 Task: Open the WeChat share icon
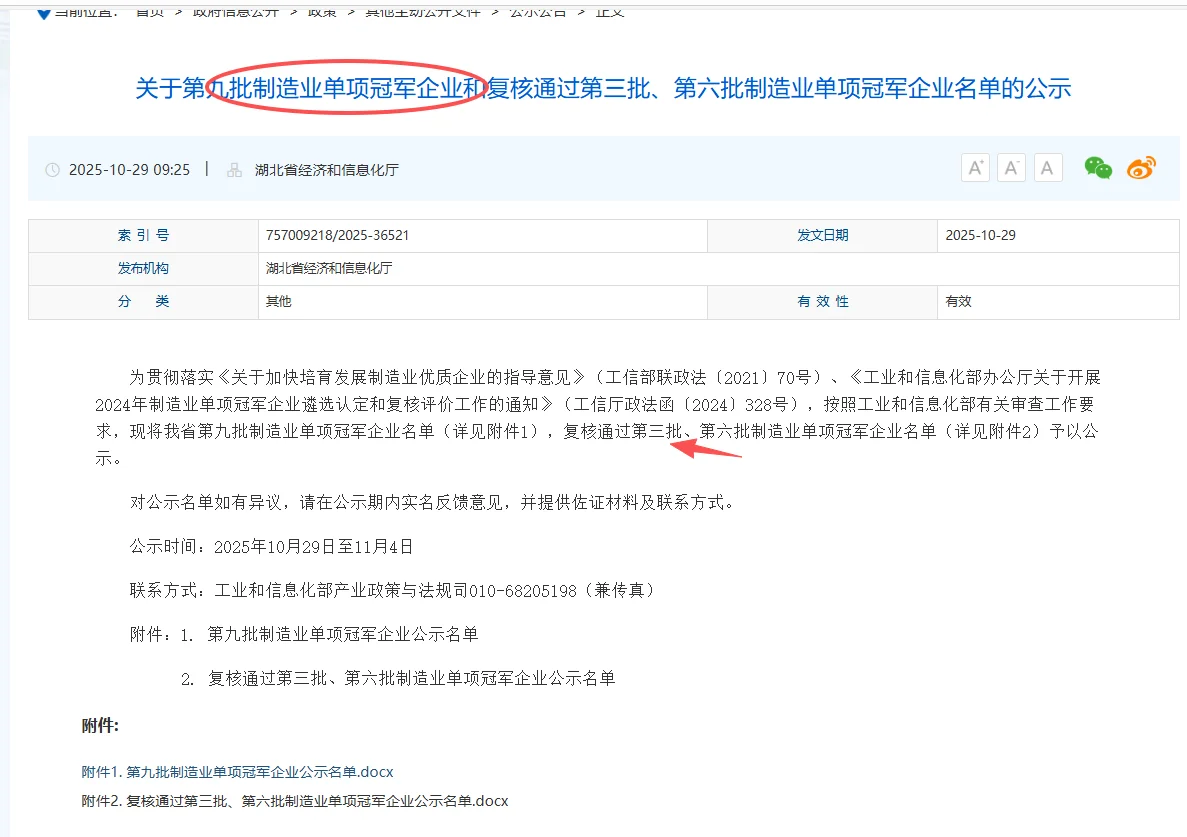1097,168
